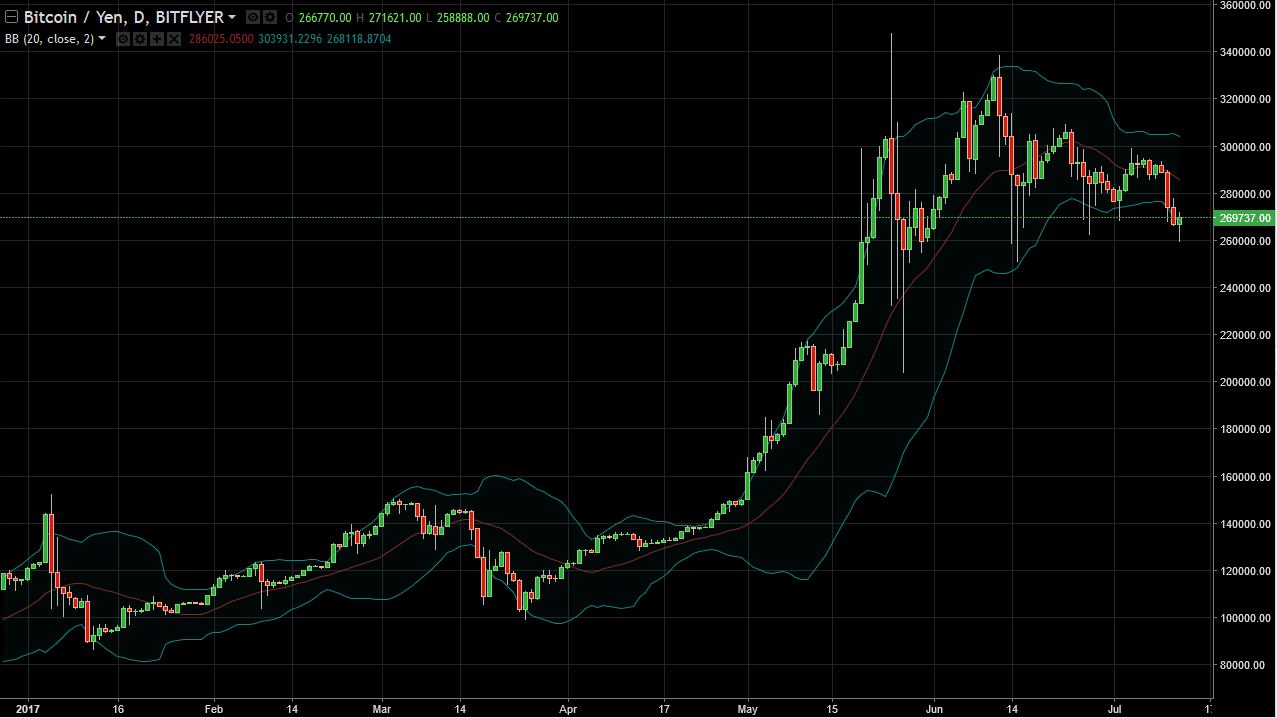Screen dimensions: 1277x718
Task: Click the Open price value 266770.00
Action: [x=329, y=18]
